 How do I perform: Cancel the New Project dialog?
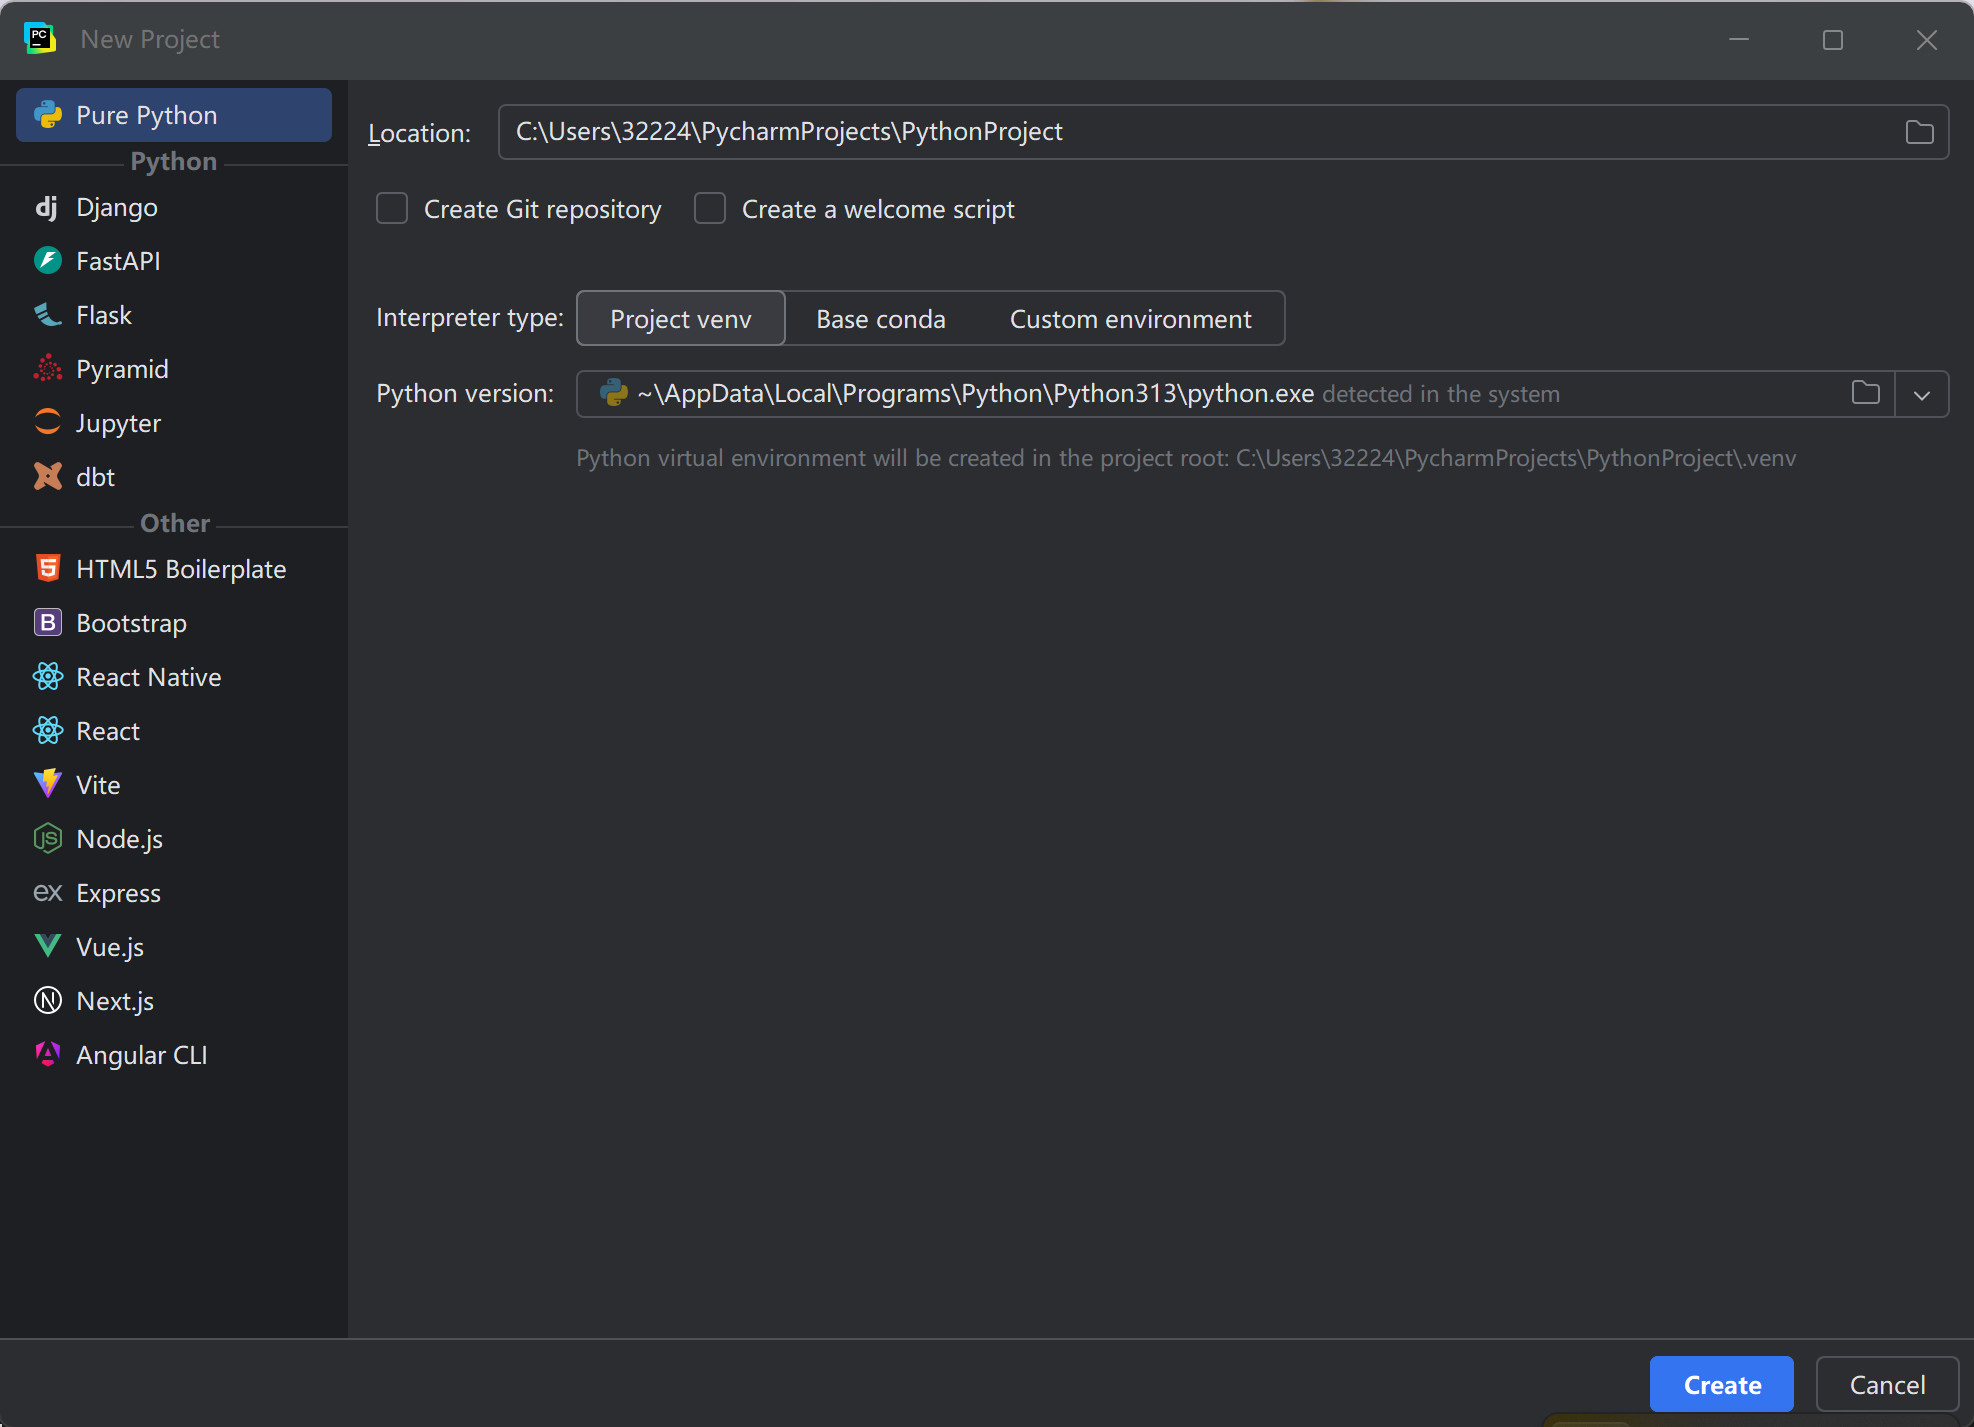pos(1886,1384)
